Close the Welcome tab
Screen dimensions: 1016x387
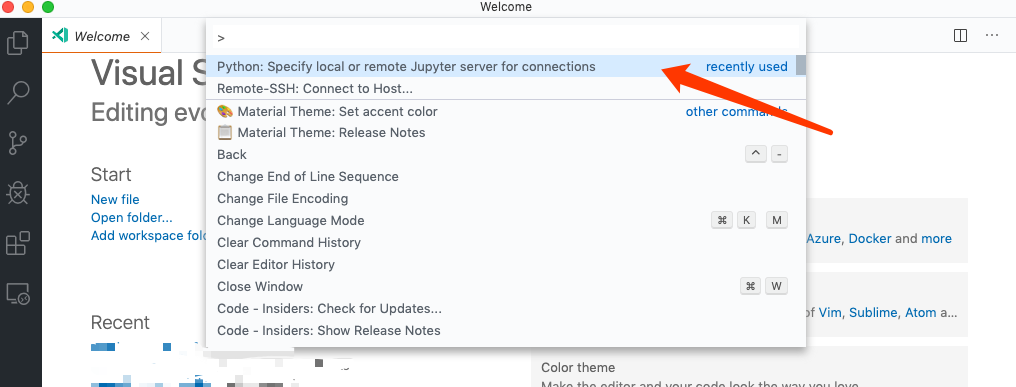145,36
